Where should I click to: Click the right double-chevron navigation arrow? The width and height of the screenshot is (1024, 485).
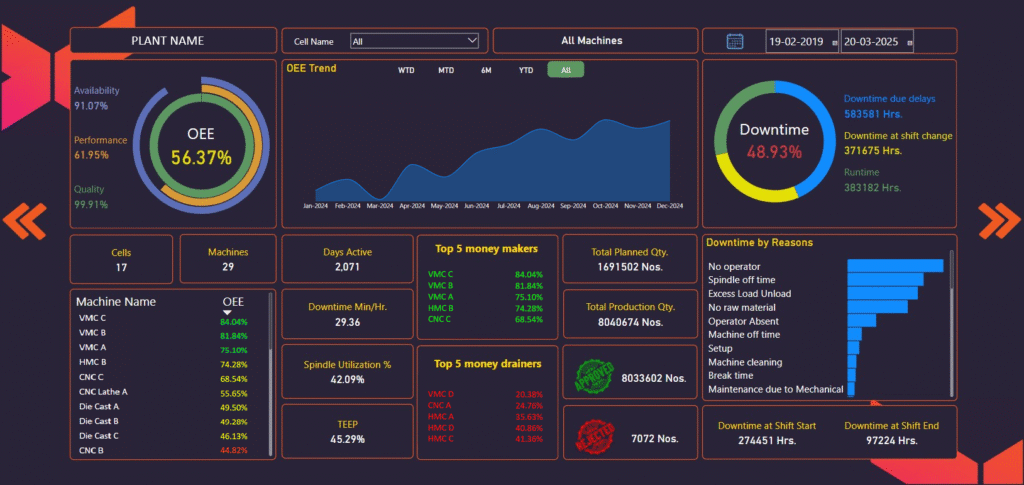pyautogui.click(x=998, y=221)
